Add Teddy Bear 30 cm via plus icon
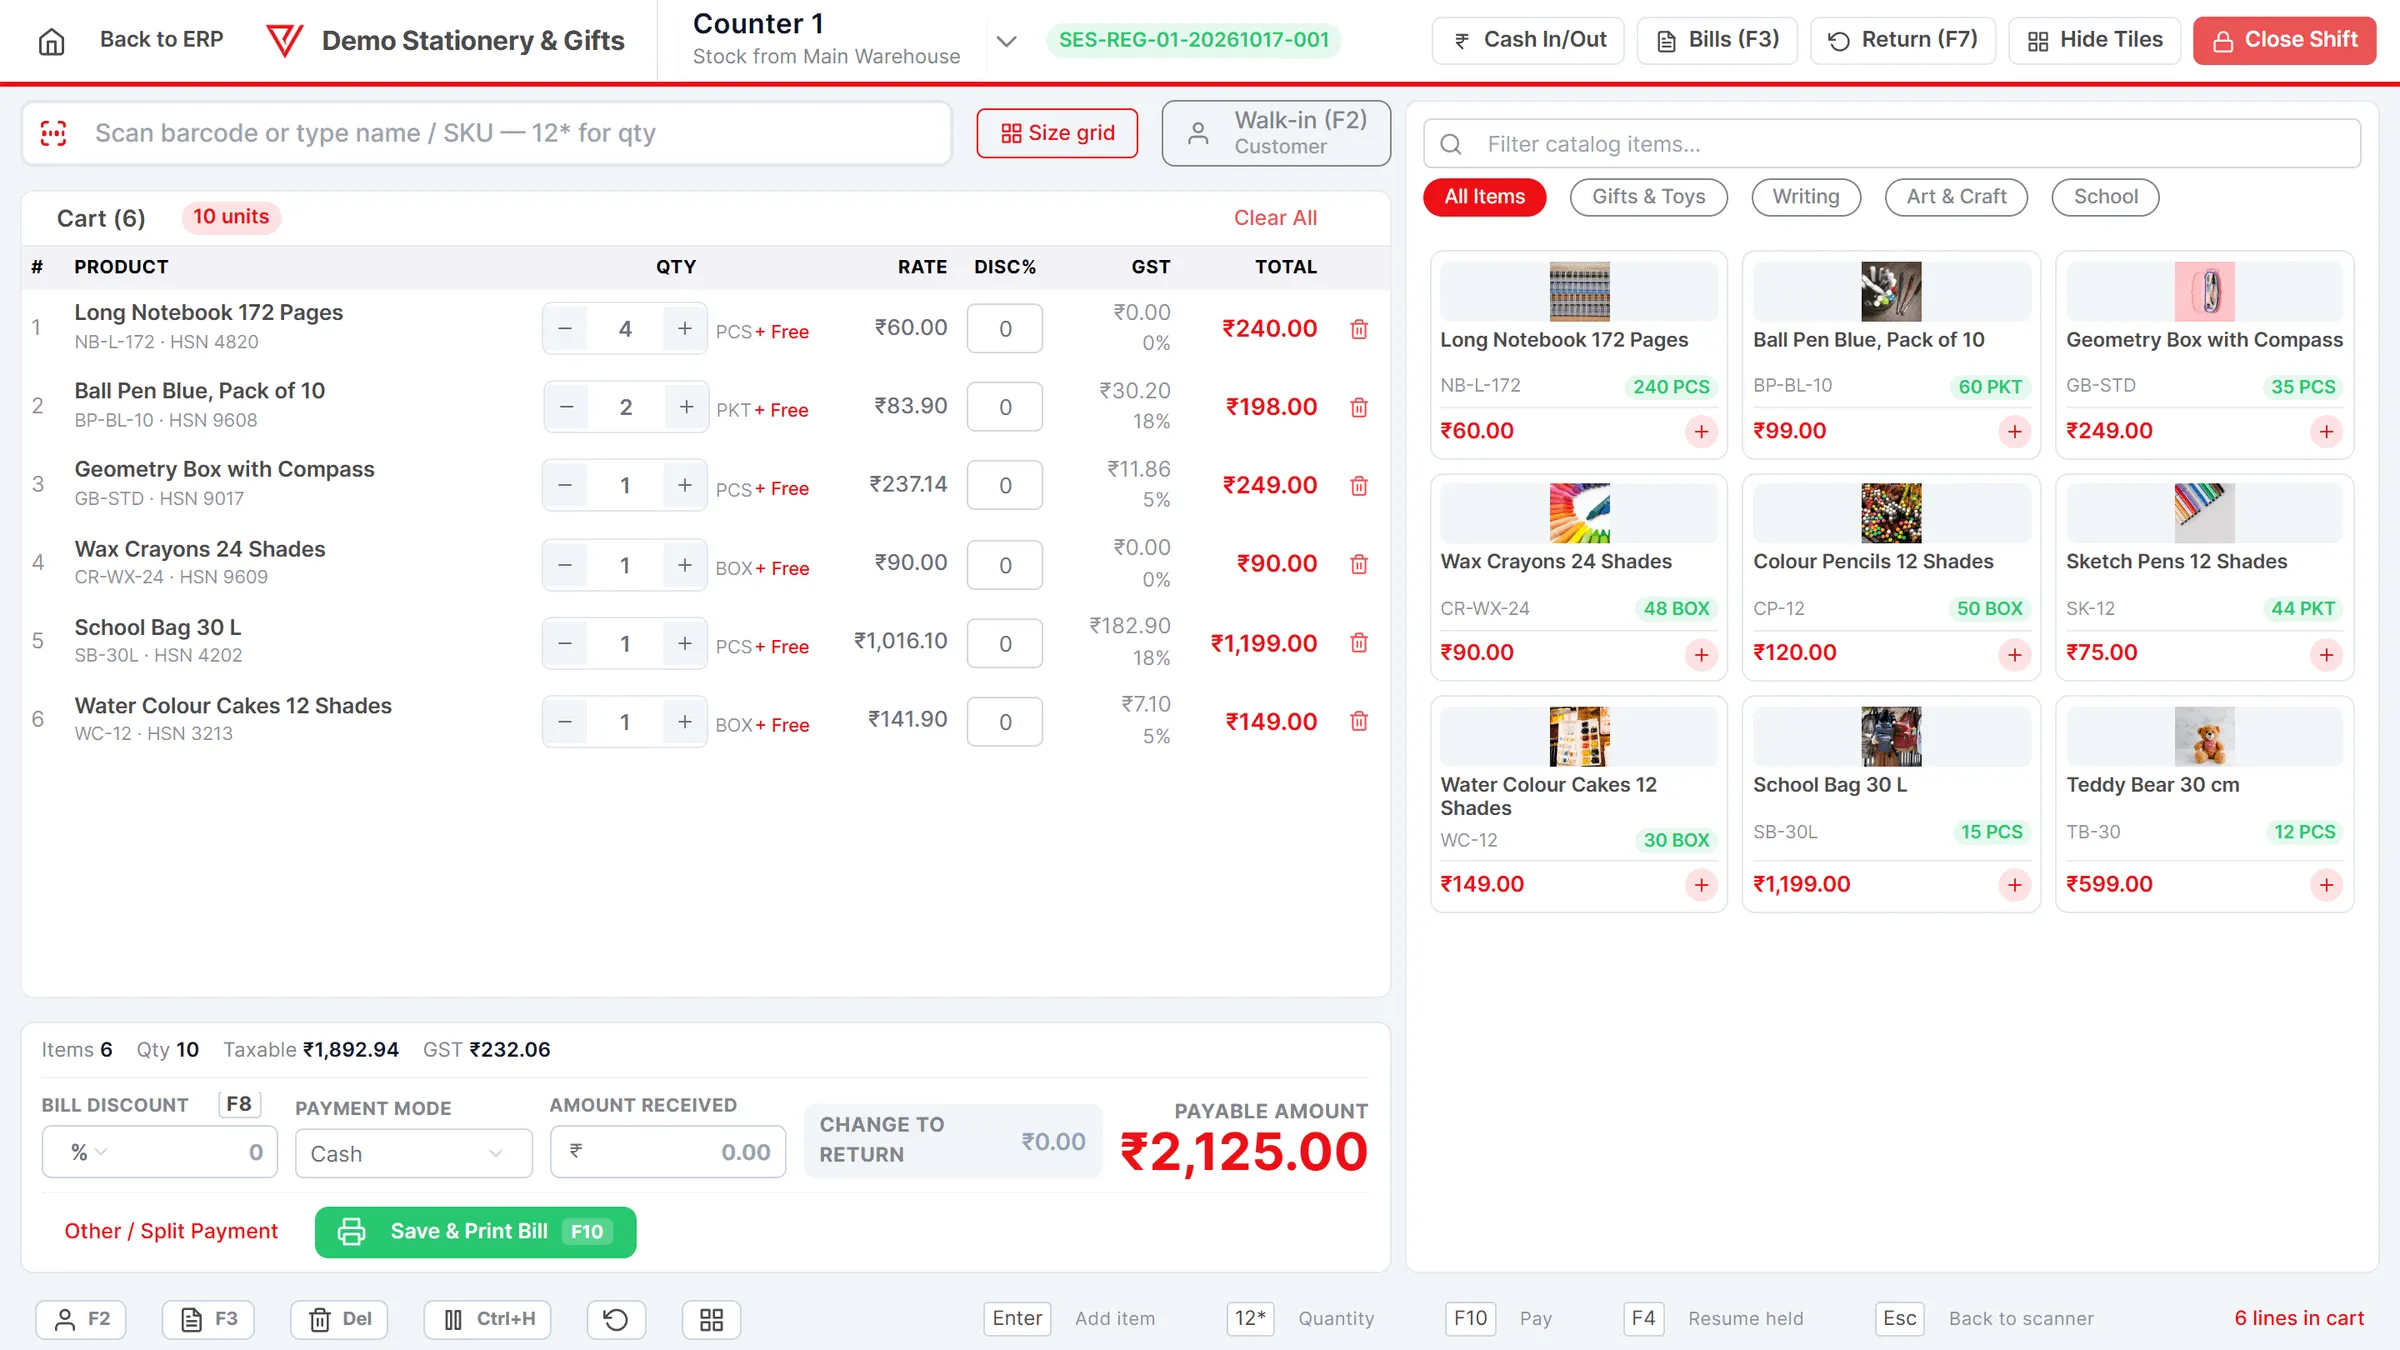2400x1350 pixels. pyautogui.click(x=2326, y=885)
